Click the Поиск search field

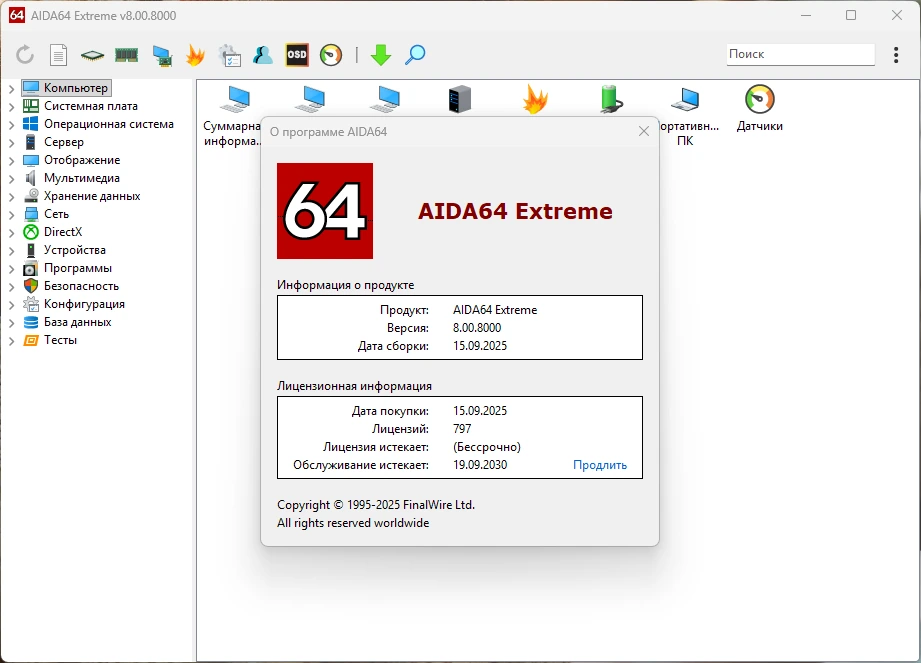(801, 54)
